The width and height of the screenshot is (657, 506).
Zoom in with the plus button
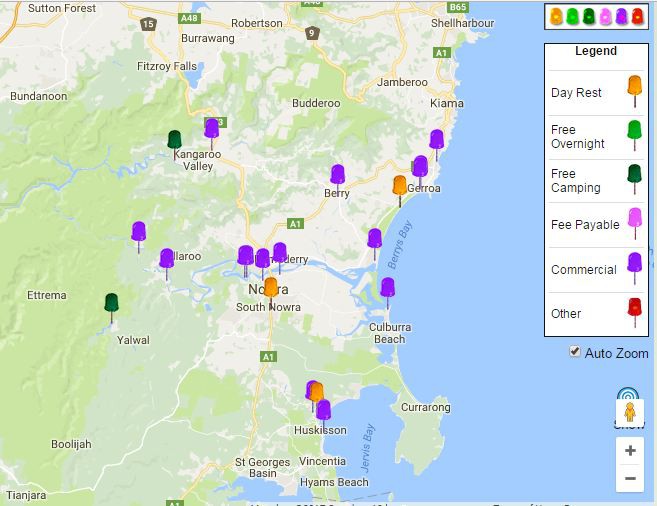point(630,451)
